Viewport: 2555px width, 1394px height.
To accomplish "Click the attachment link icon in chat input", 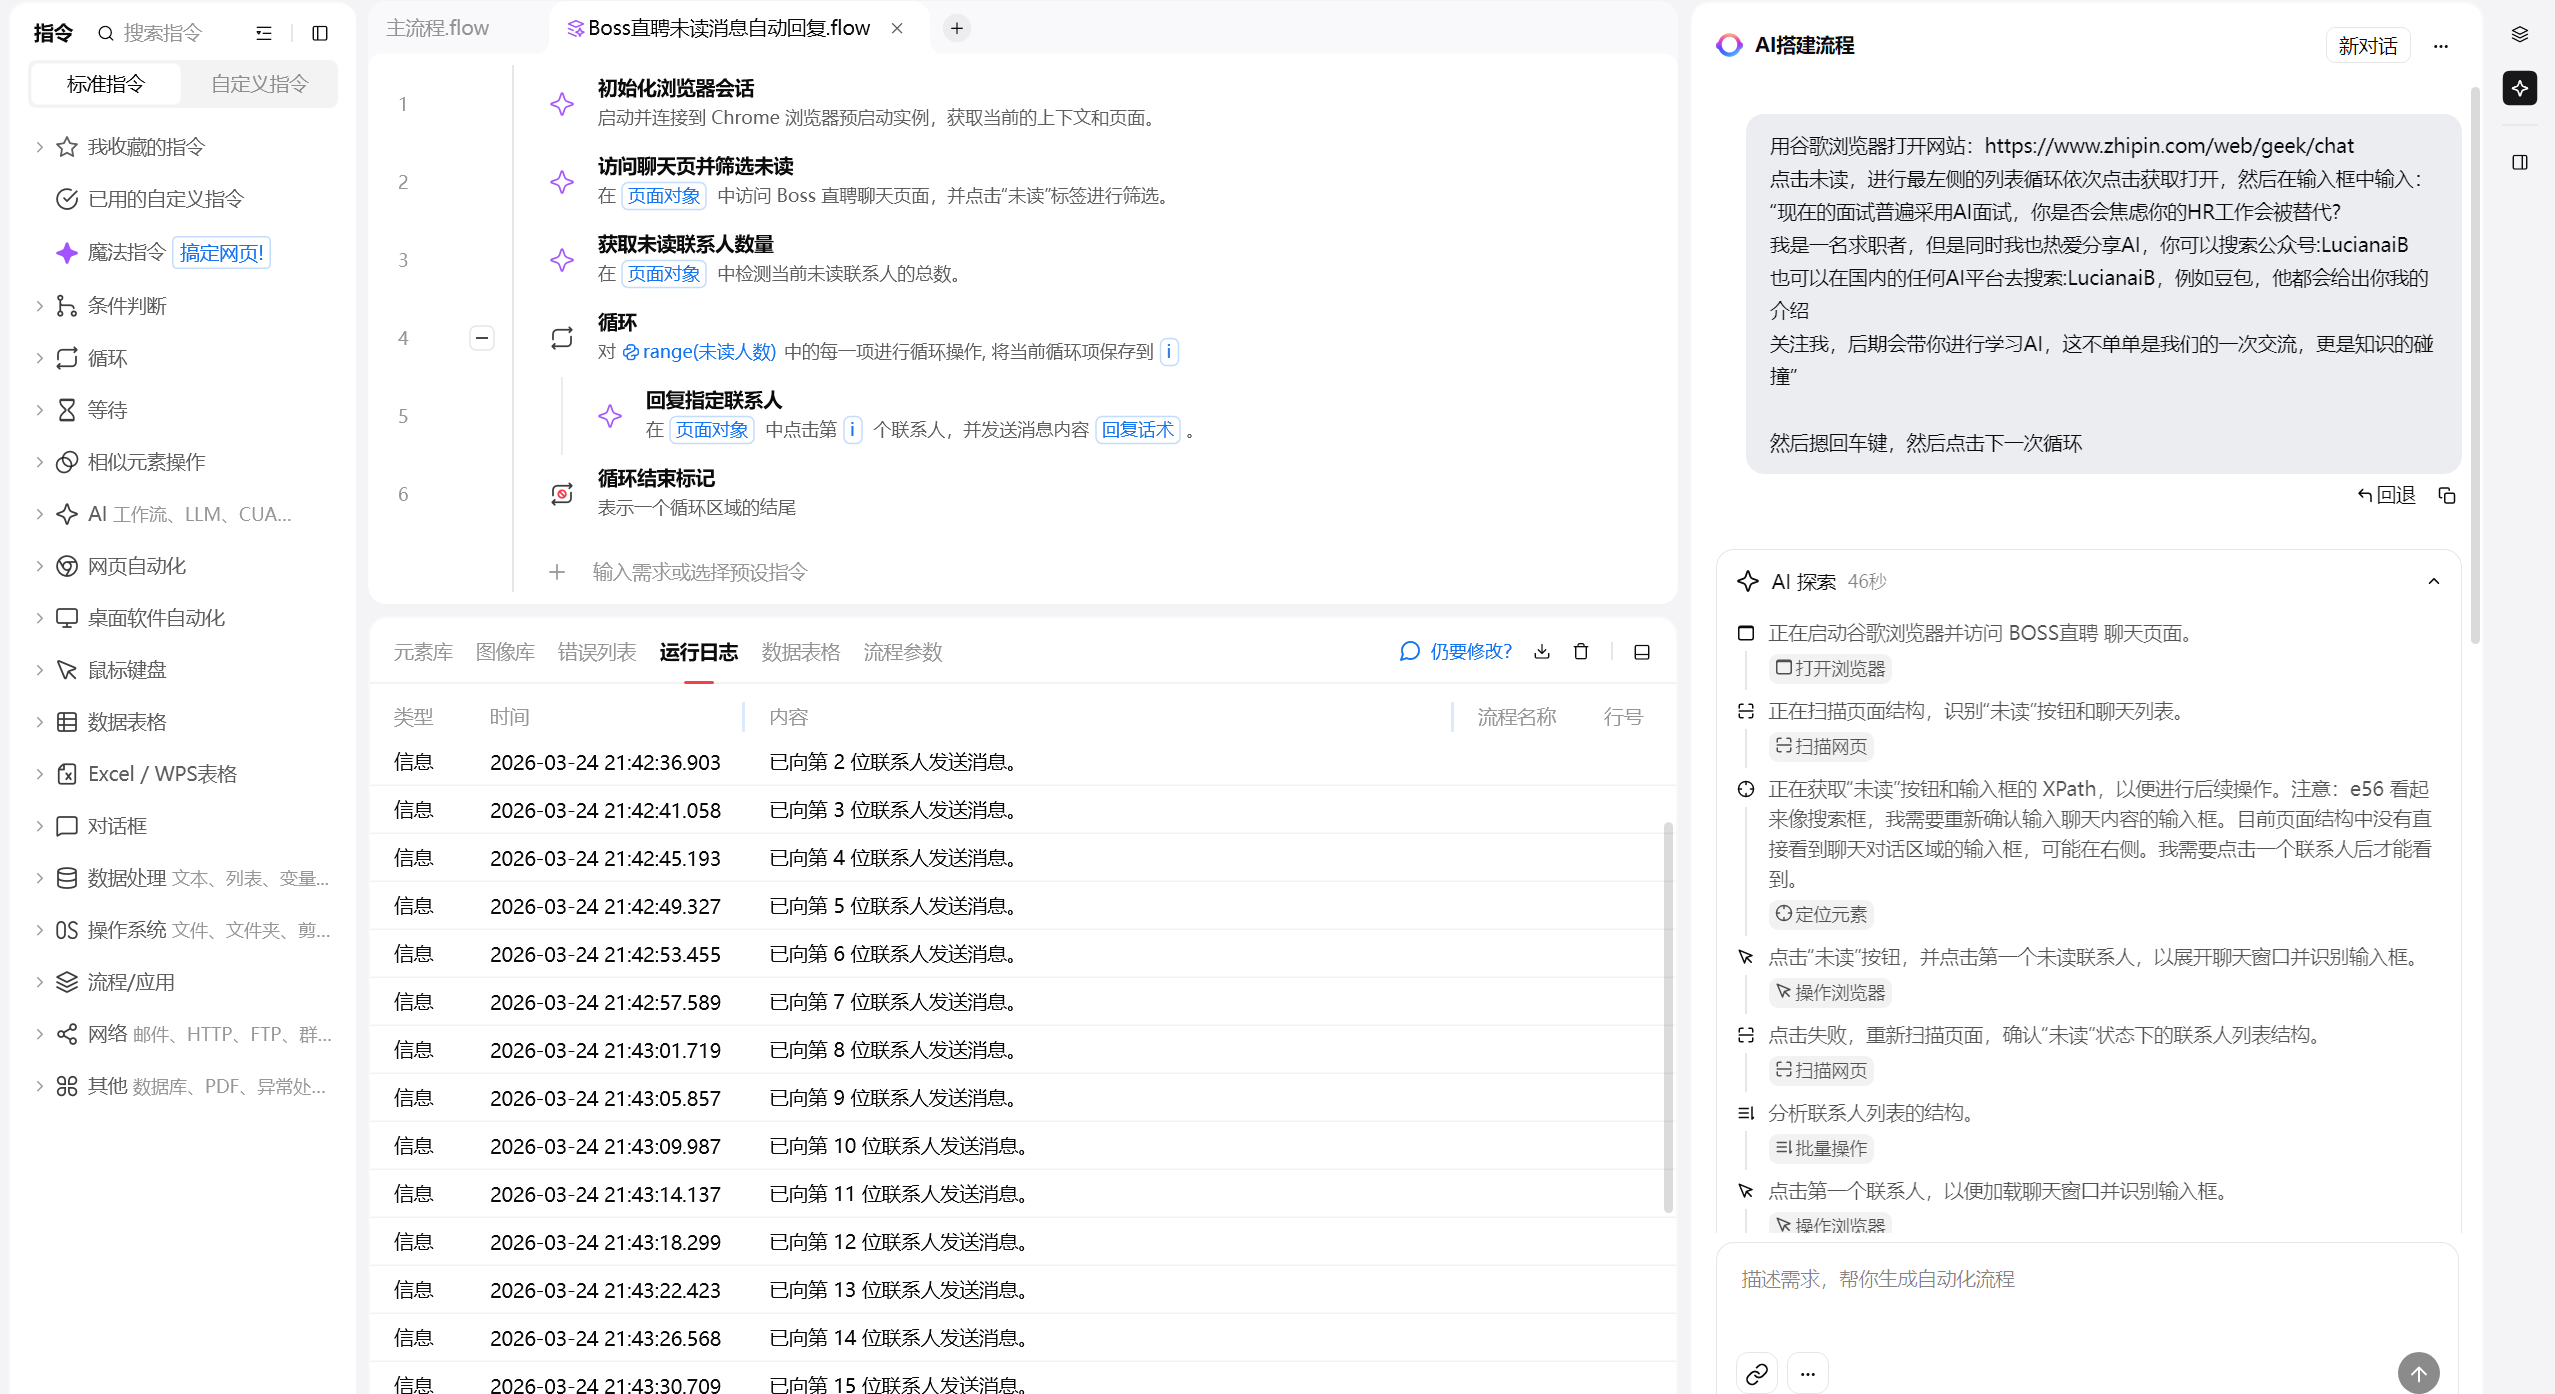I will pos(1757,1374).
